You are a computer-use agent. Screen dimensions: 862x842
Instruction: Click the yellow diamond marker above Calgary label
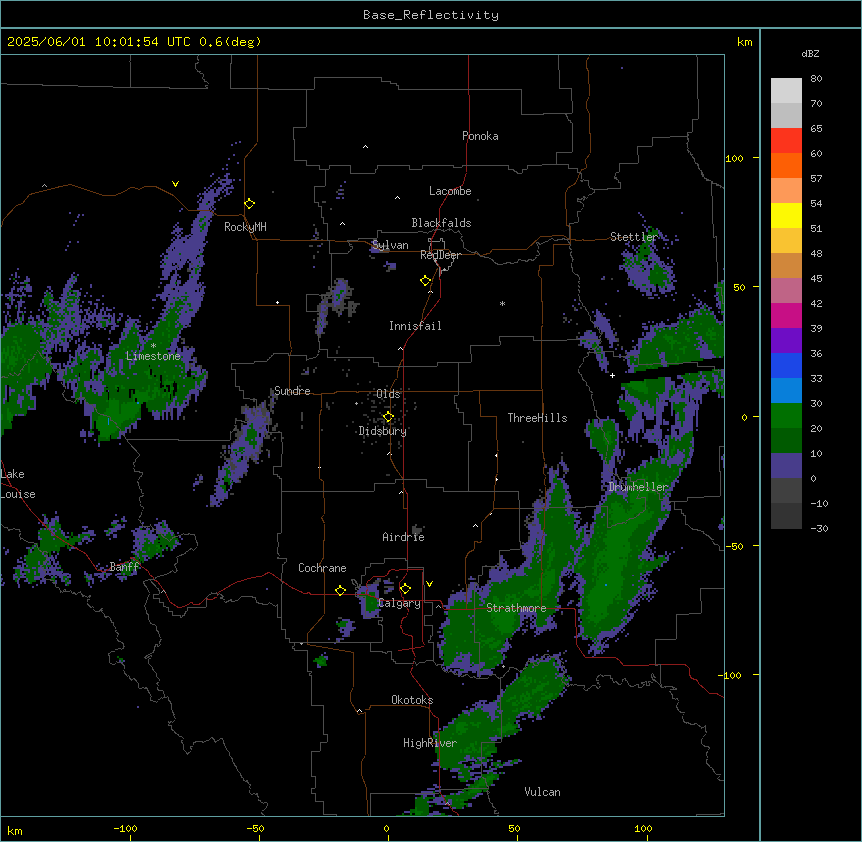click(x=405, y=589)
